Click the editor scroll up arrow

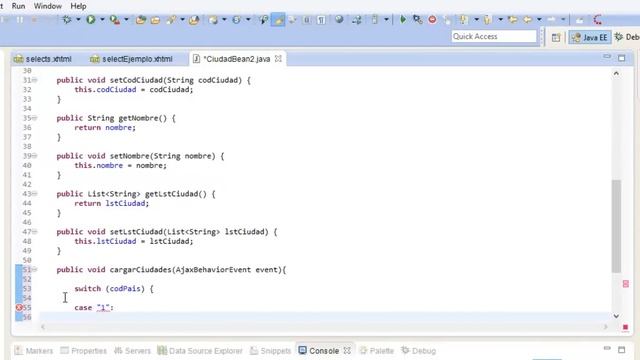[616, 73]
